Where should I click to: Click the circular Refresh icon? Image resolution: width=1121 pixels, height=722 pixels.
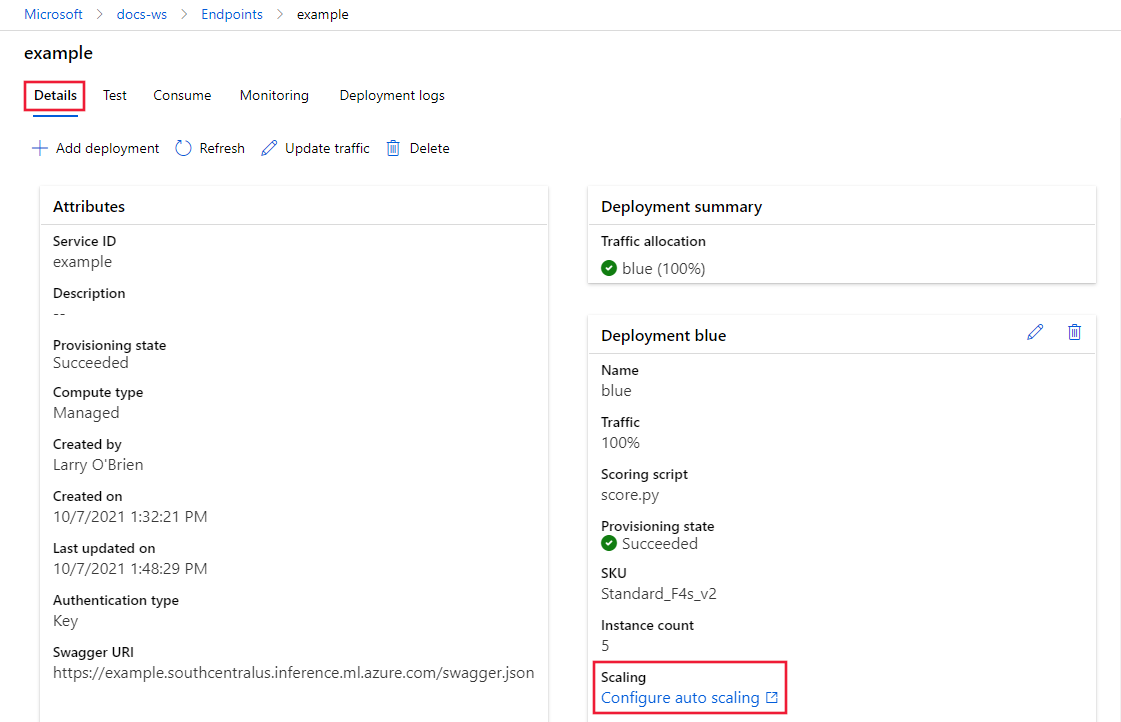coord(183,148)
